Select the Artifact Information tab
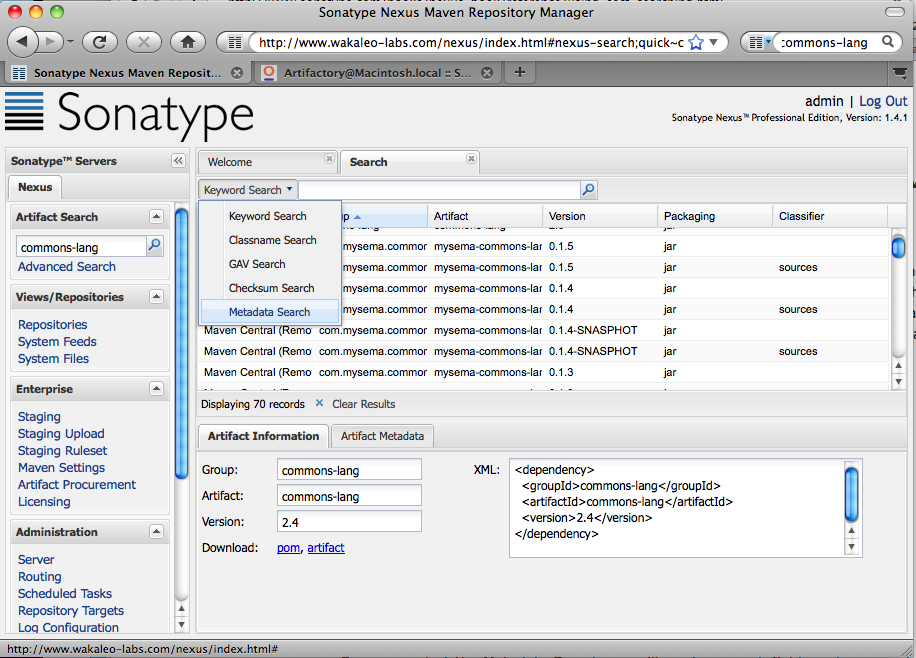Screen dimensions: 916x658 tap(263, 436)
